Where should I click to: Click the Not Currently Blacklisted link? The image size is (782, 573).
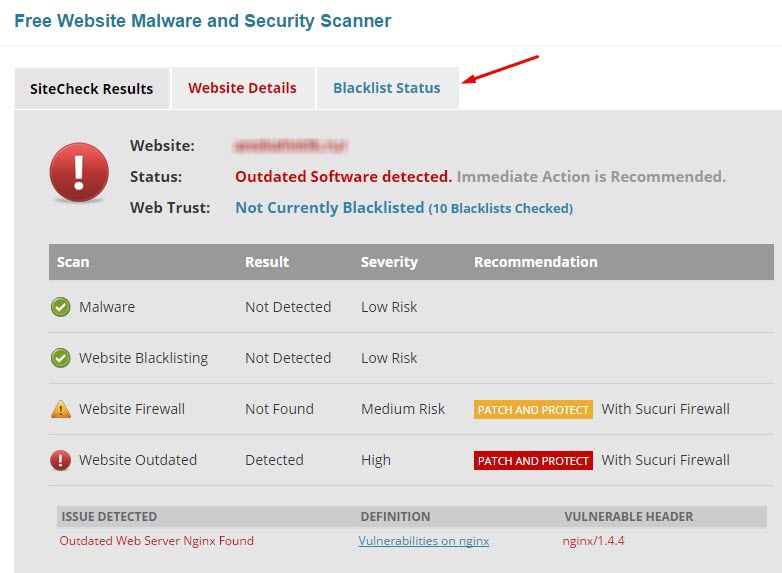click(x=329, y=208)
